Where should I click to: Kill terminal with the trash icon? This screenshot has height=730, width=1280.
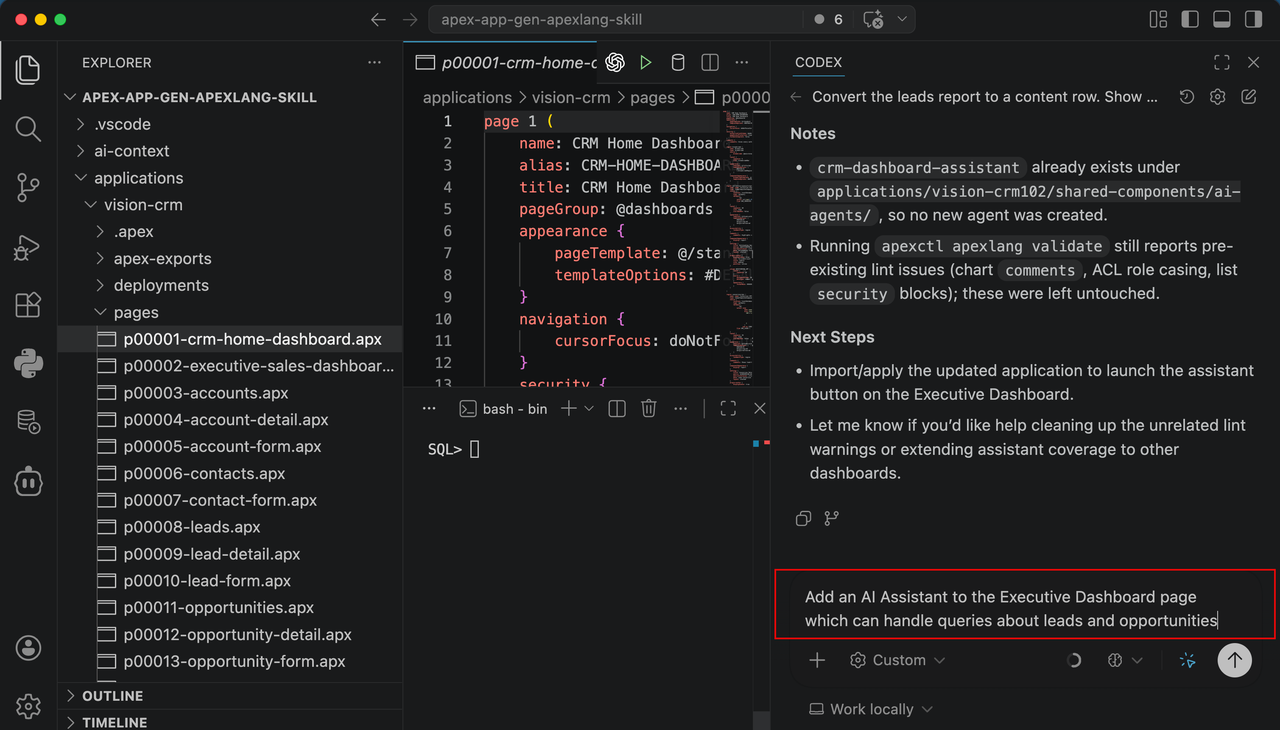(648, 408)
